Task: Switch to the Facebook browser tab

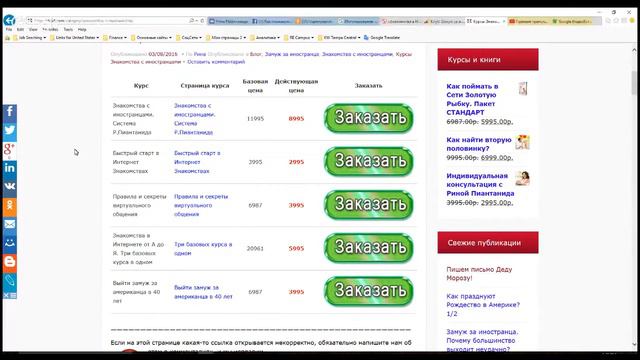Action: click(272, 21)
